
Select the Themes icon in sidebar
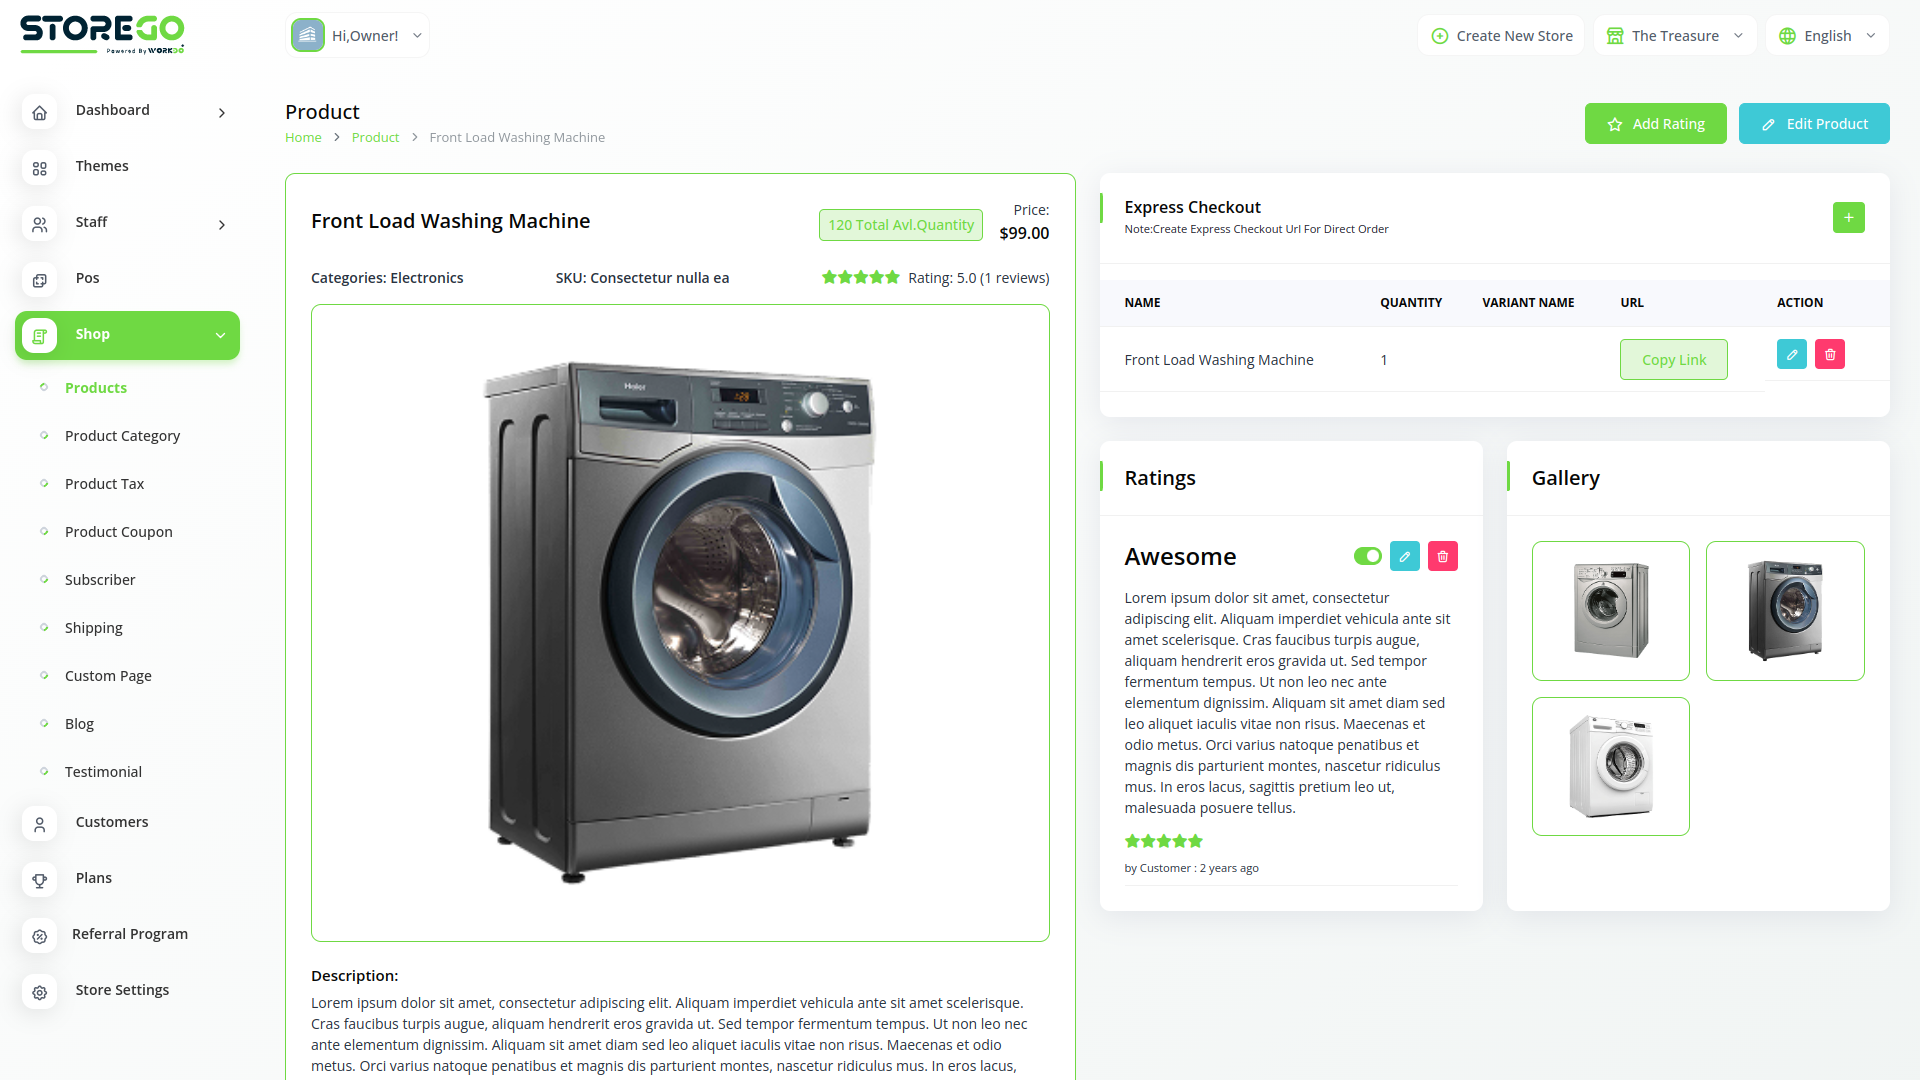point(39,169)
